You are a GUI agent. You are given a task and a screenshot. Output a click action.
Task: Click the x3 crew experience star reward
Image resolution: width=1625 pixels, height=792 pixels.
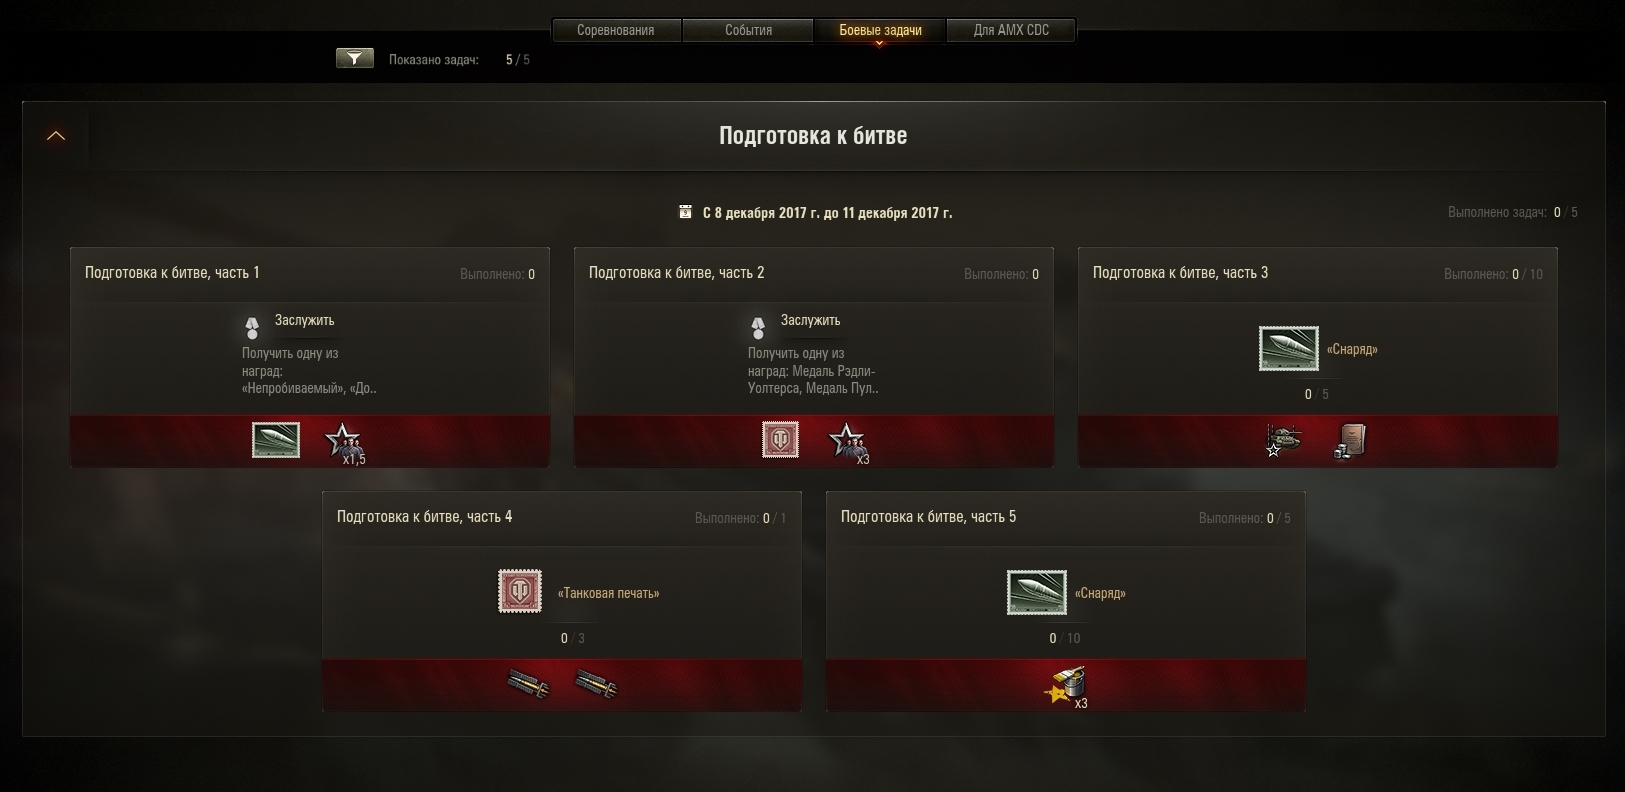849,442
